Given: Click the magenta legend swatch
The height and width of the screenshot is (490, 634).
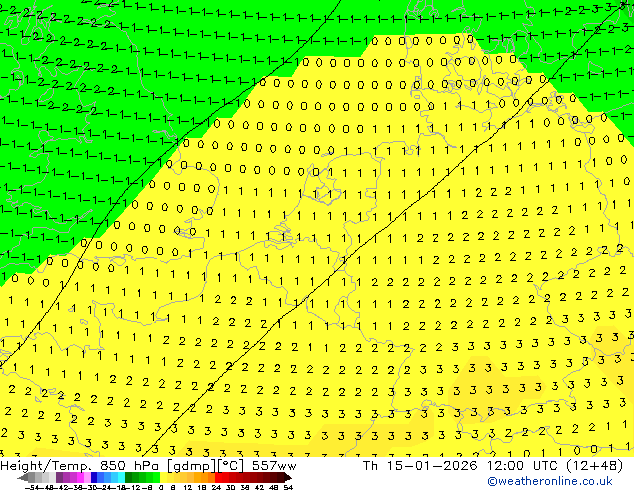Looking at the screenshot, I should tap(80, 478).
